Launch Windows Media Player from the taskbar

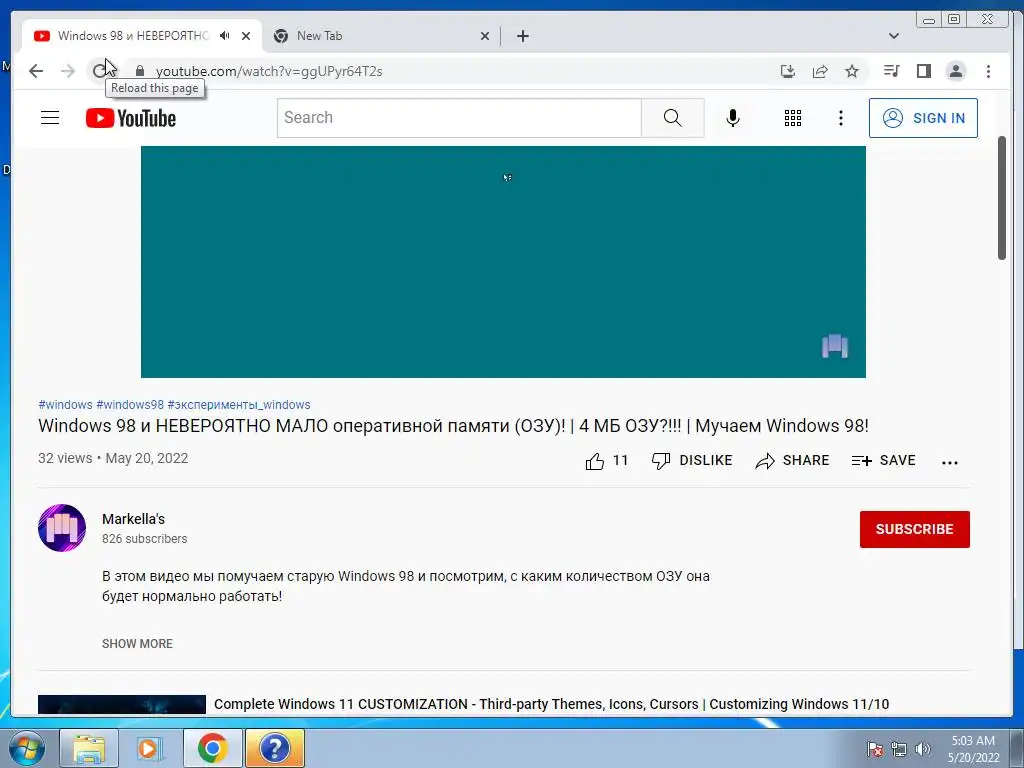(150, 748)
